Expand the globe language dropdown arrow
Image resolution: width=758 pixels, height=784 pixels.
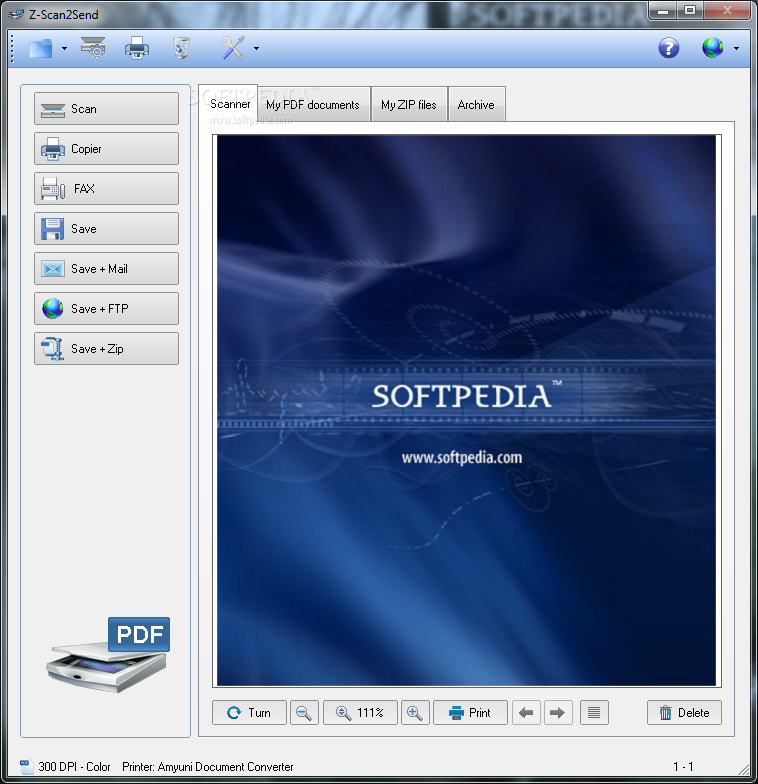[x=736, y=48]
